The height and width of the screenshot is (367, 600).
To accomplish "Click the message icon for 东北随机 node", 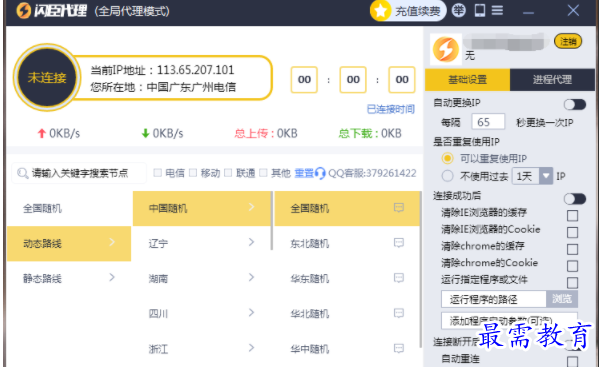I will point(399,243).
